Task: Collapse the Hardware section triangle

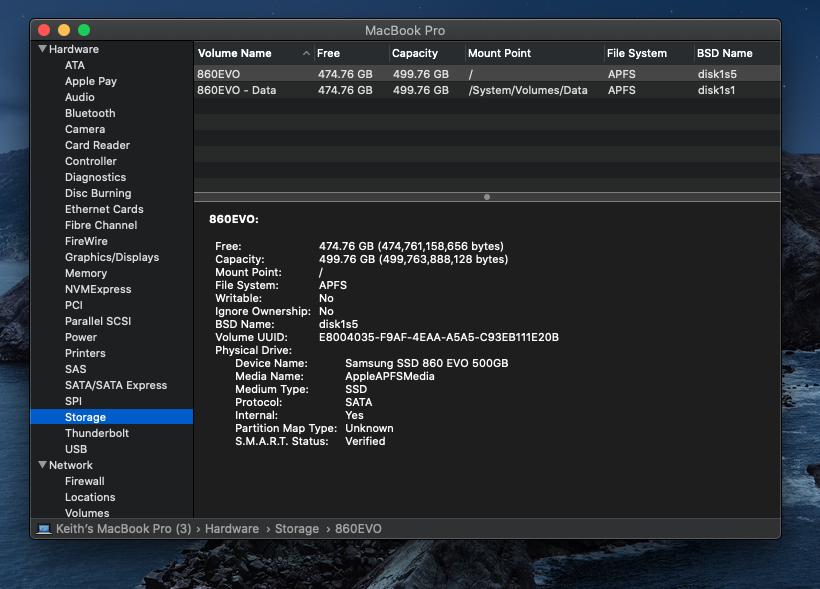Action: (x=42, y=49)
